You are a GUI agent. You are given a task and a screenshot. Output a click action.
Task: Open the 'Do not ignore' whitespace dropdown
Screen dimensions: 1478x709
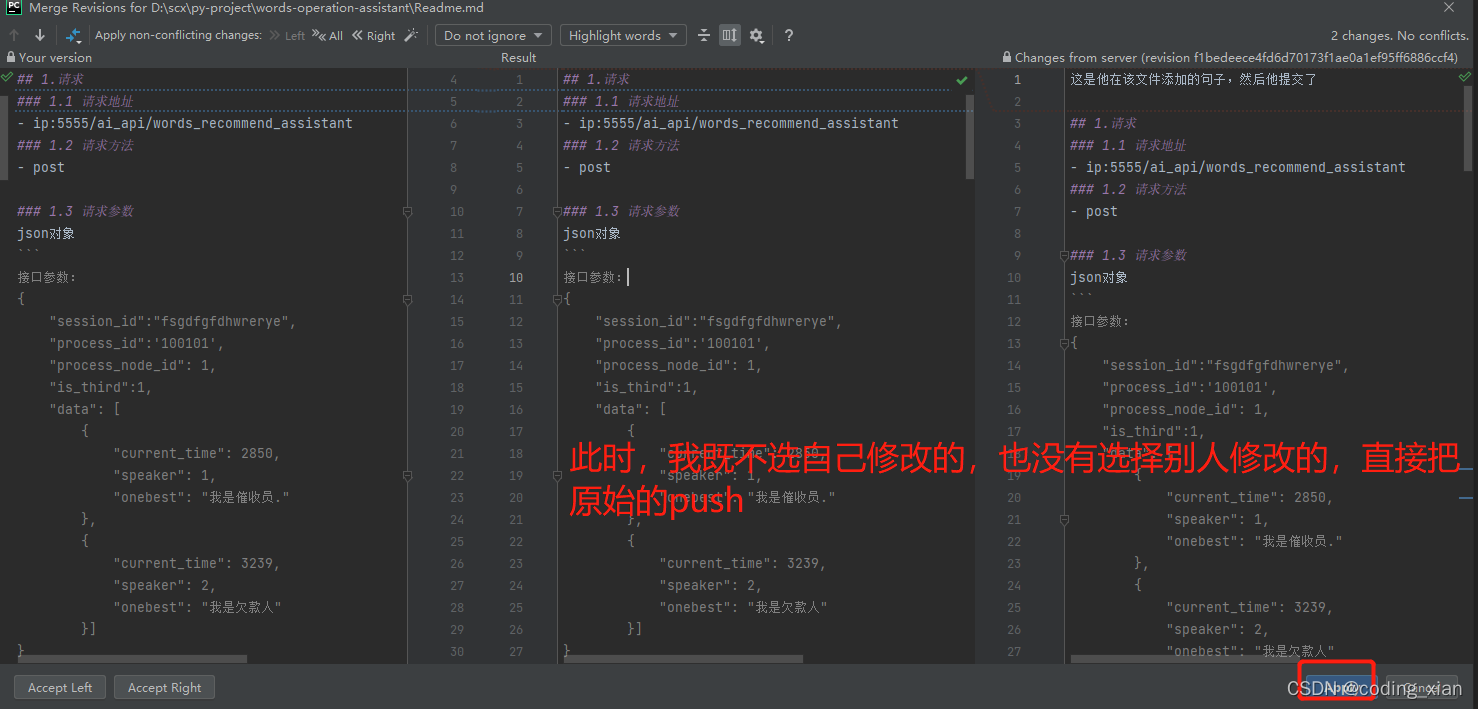[x=493, y=35]
